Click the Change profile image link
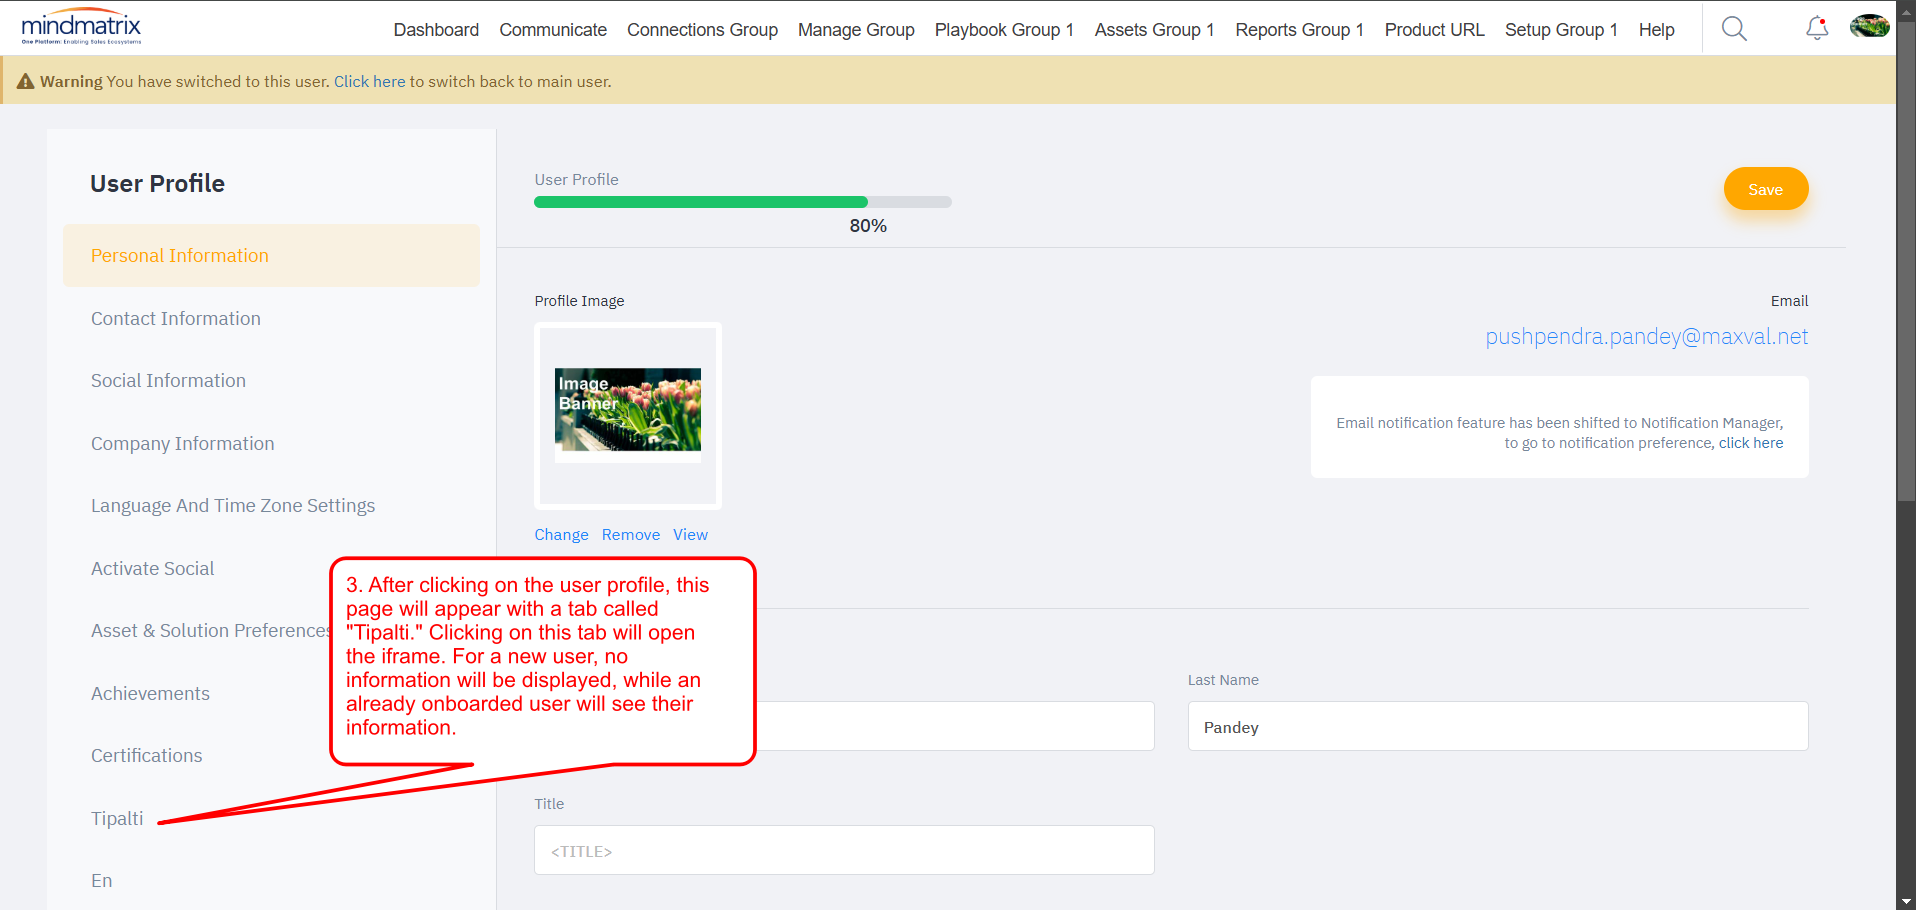This screenshot has width=1916, height=910. click(561, 535)
